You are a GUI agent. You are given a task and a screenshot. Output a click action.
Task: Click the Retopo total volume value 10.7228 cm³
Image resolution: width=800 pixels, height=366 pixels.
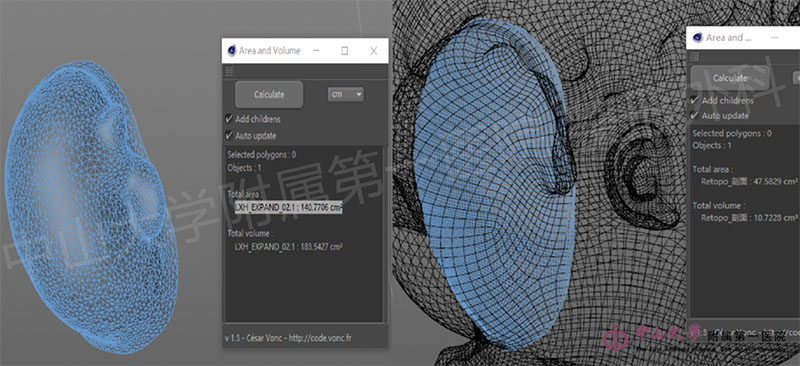point(749,217)
